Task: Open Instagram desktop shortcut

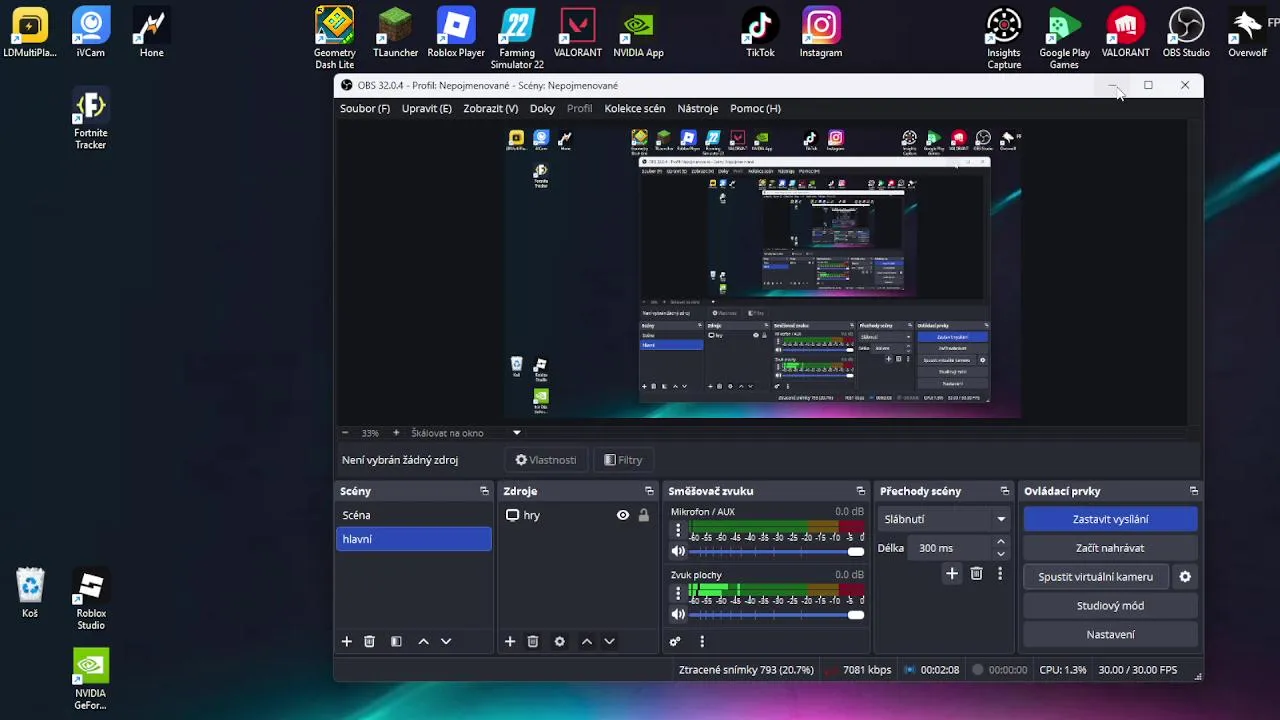Action: click(821, 33)
